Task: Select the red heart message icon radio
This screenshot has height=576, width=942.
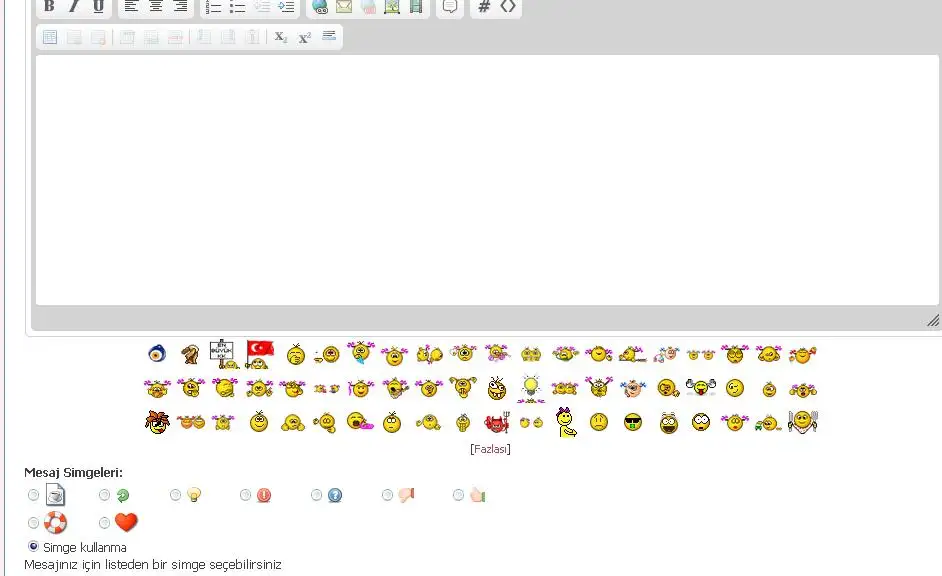Action: (x=105, y=523)
